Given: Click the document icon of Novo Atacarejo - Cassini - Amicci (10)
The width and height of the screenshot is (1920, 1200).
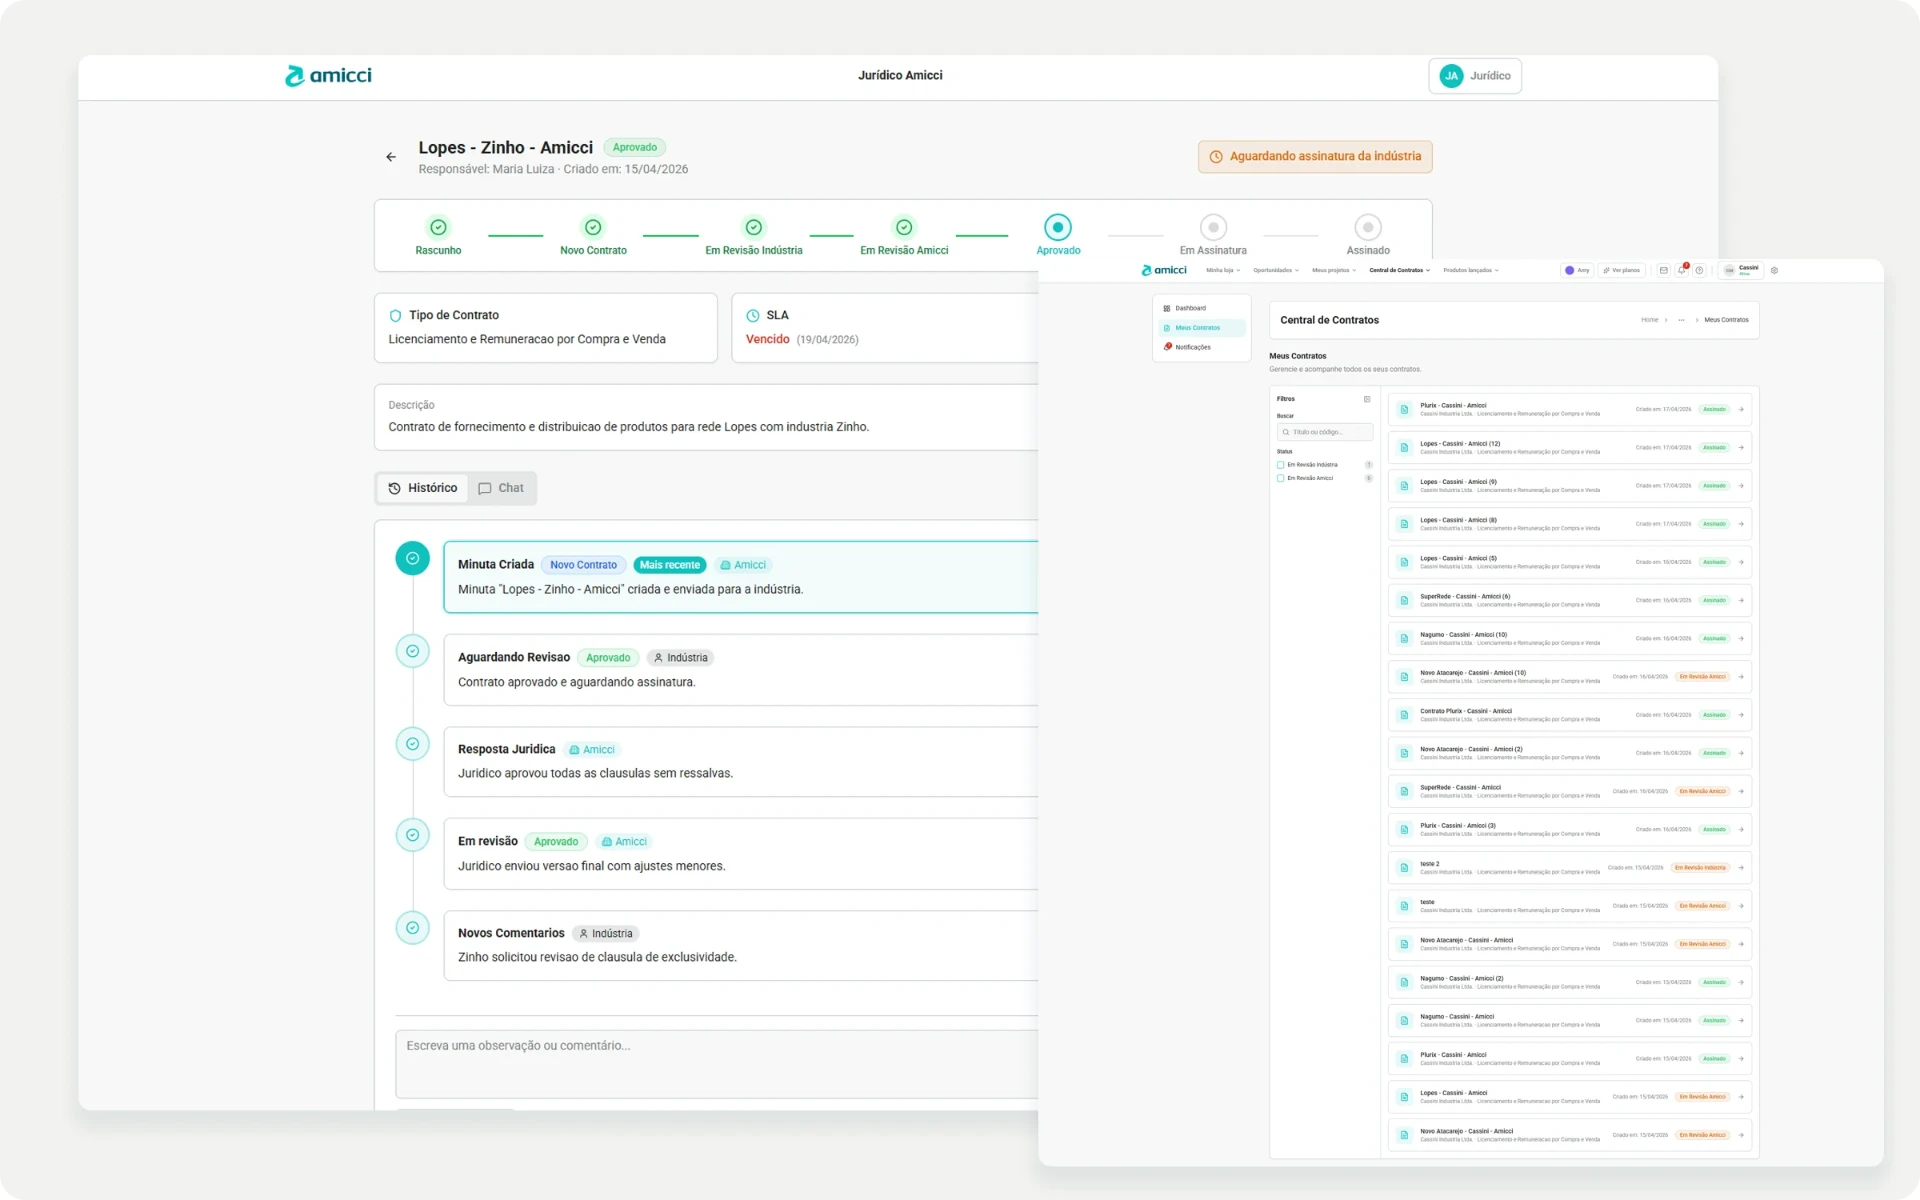Looking at the screenshot, I should pos(1404,677).
